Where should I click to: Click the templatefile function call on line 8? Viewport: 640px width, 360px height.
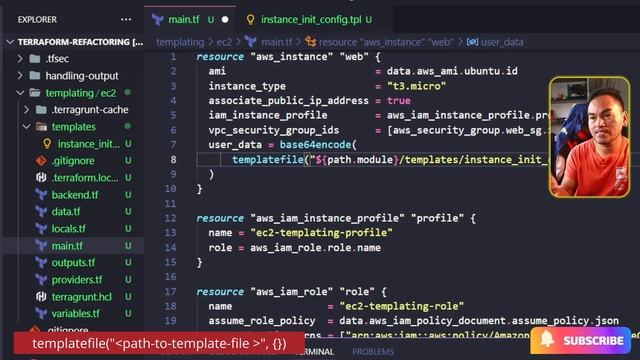point(268,160)
